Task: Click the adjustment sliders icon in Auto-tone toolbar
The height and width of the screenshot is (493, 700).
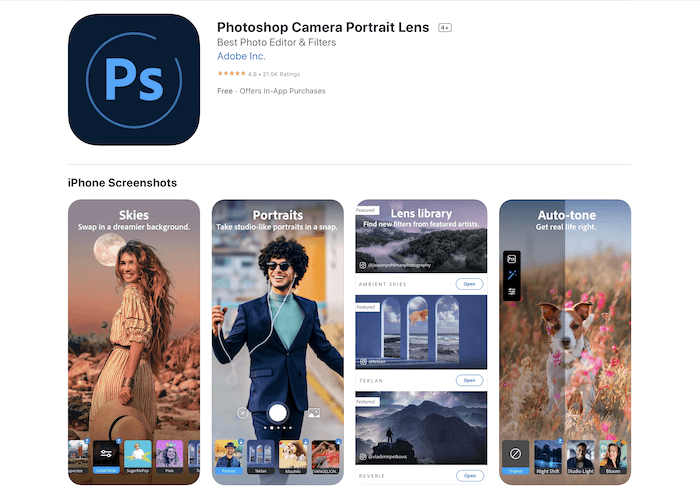Action: (x=512, y=291)
